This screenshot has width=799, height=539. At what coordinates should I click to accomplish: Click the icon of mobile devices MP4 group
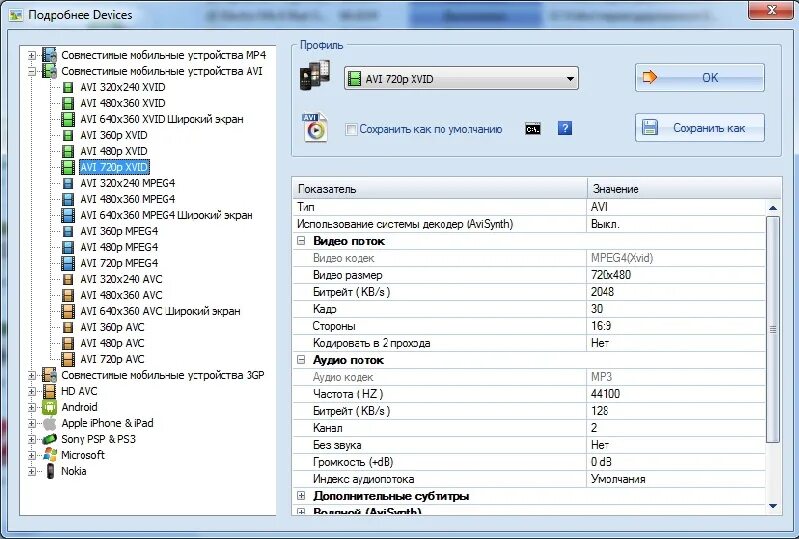tap(49, 55)
